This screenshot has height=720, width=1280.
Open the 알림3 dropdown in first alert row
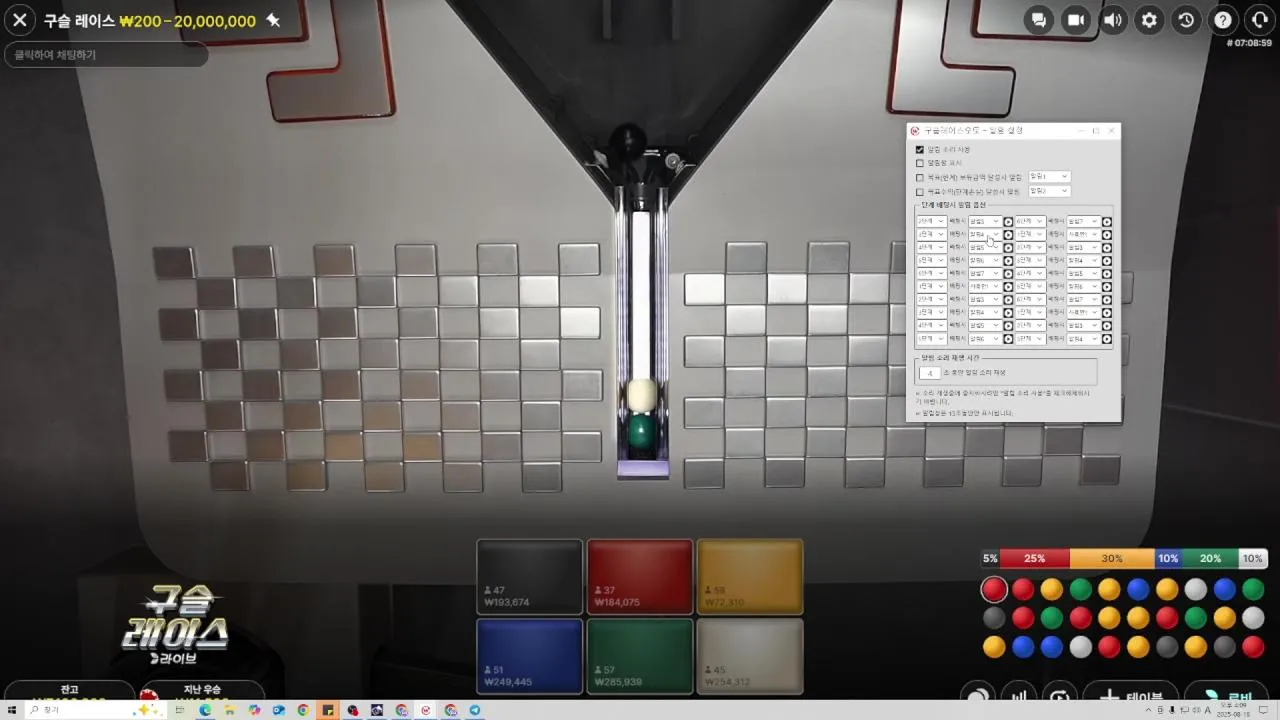click(x=985, y=221)
